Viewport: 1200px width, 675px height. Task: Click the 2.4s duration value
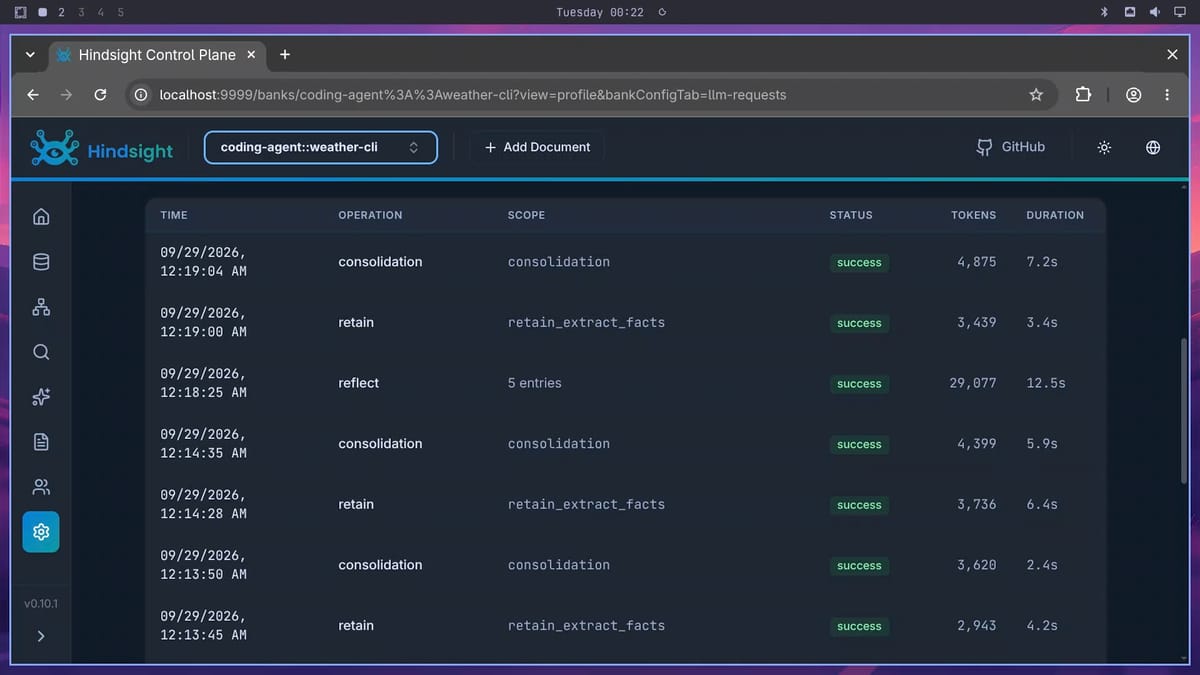coord(1042,565)
